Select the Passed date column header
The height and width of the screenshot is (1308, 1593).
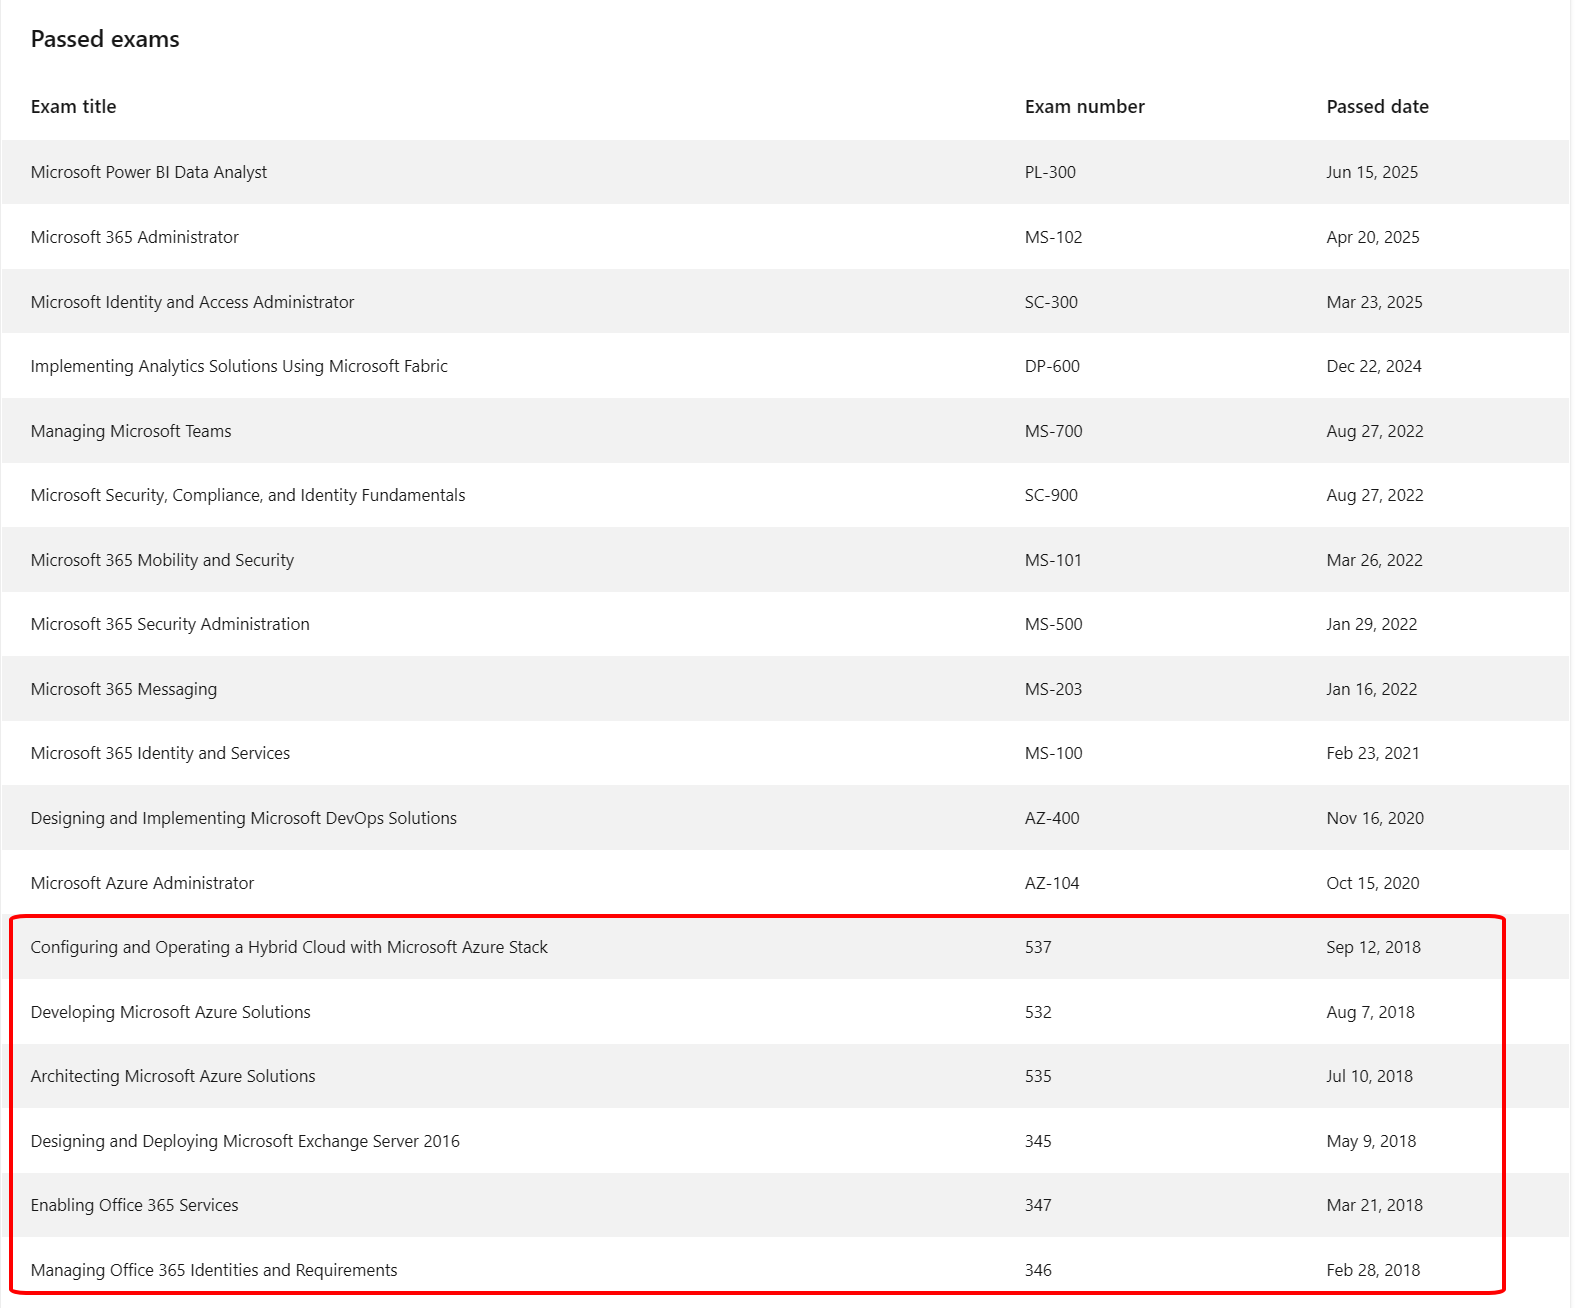pyautogui.click(x=1377, y=107)
